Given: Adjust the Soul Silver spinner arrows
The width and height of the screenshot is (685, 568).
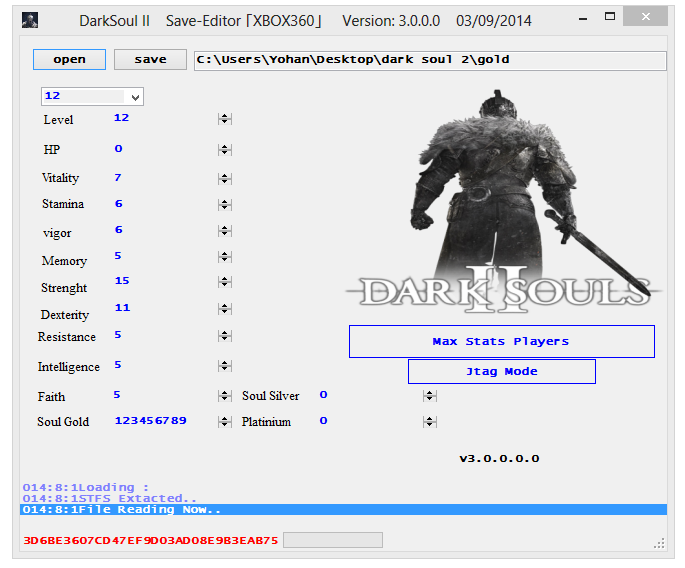Looking at the screenshot, I should tap(429, 396).
